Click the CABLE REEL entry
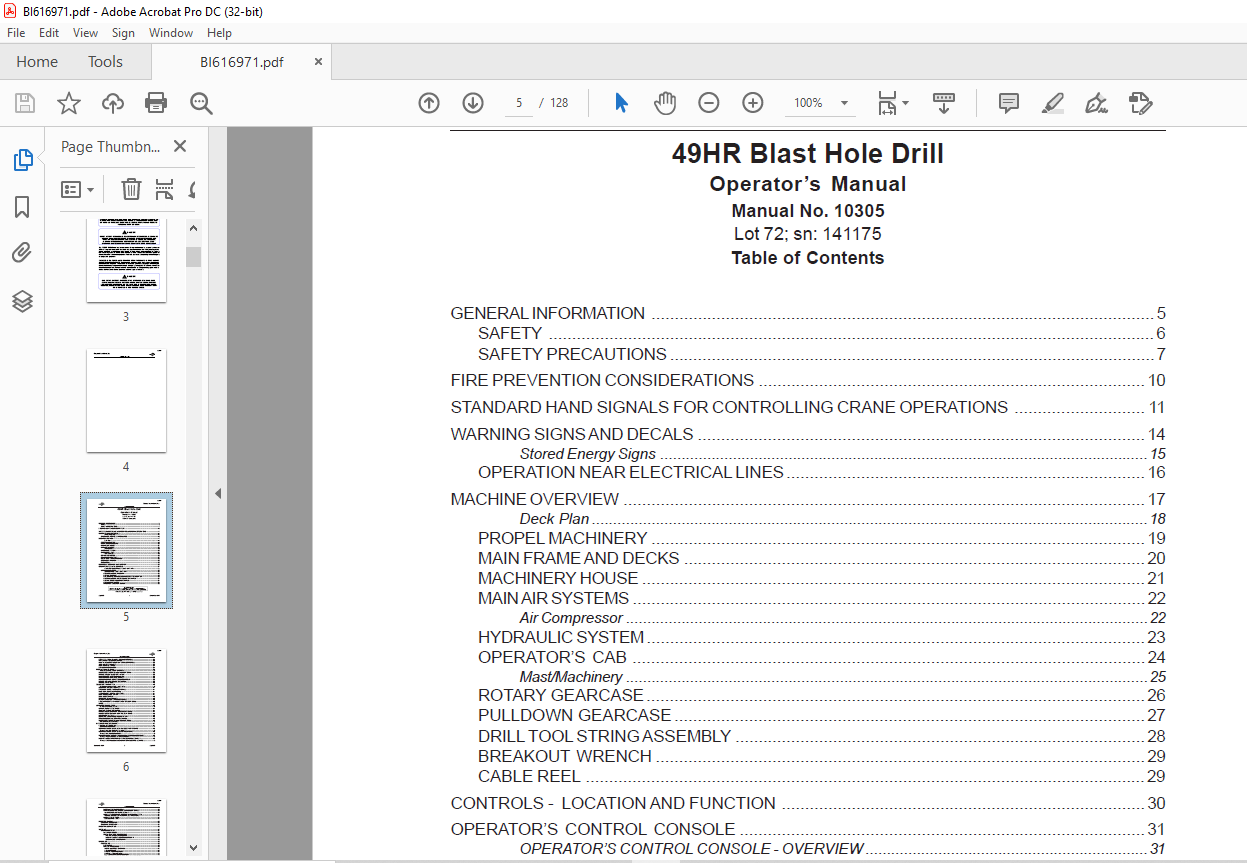The height and width of the screenshot is (863, 1247). (822, 776)
